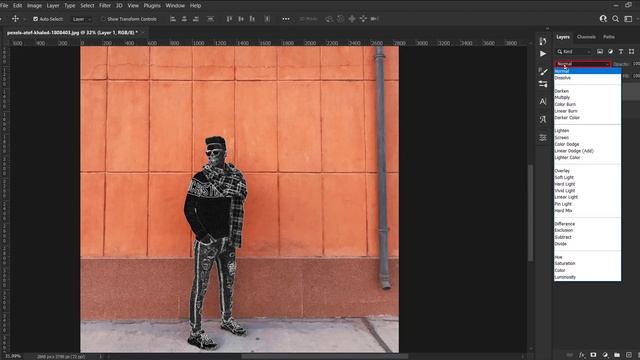The width and height of the screenshot is (640, 360).
Task: Enable Show Transform Controls checkbox
Action: pyautogui.click(x=103, y=19)
